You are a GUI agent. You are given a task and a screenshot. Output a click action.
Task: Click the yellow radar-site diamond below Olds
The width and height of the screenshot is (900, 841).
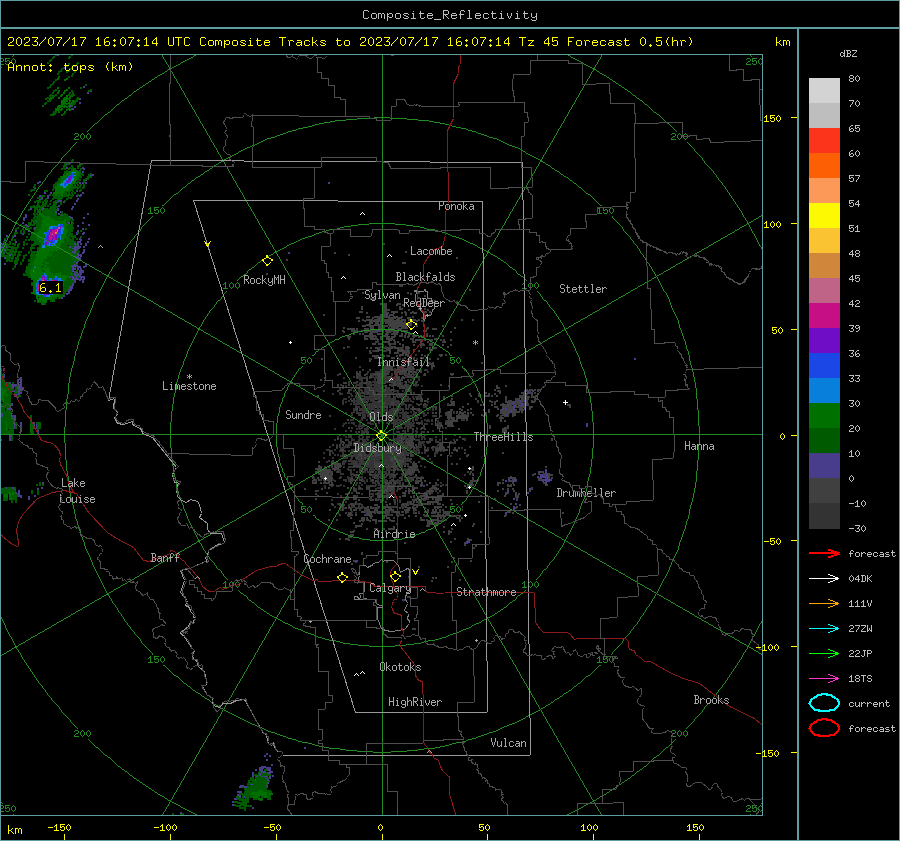coord(381,435)
